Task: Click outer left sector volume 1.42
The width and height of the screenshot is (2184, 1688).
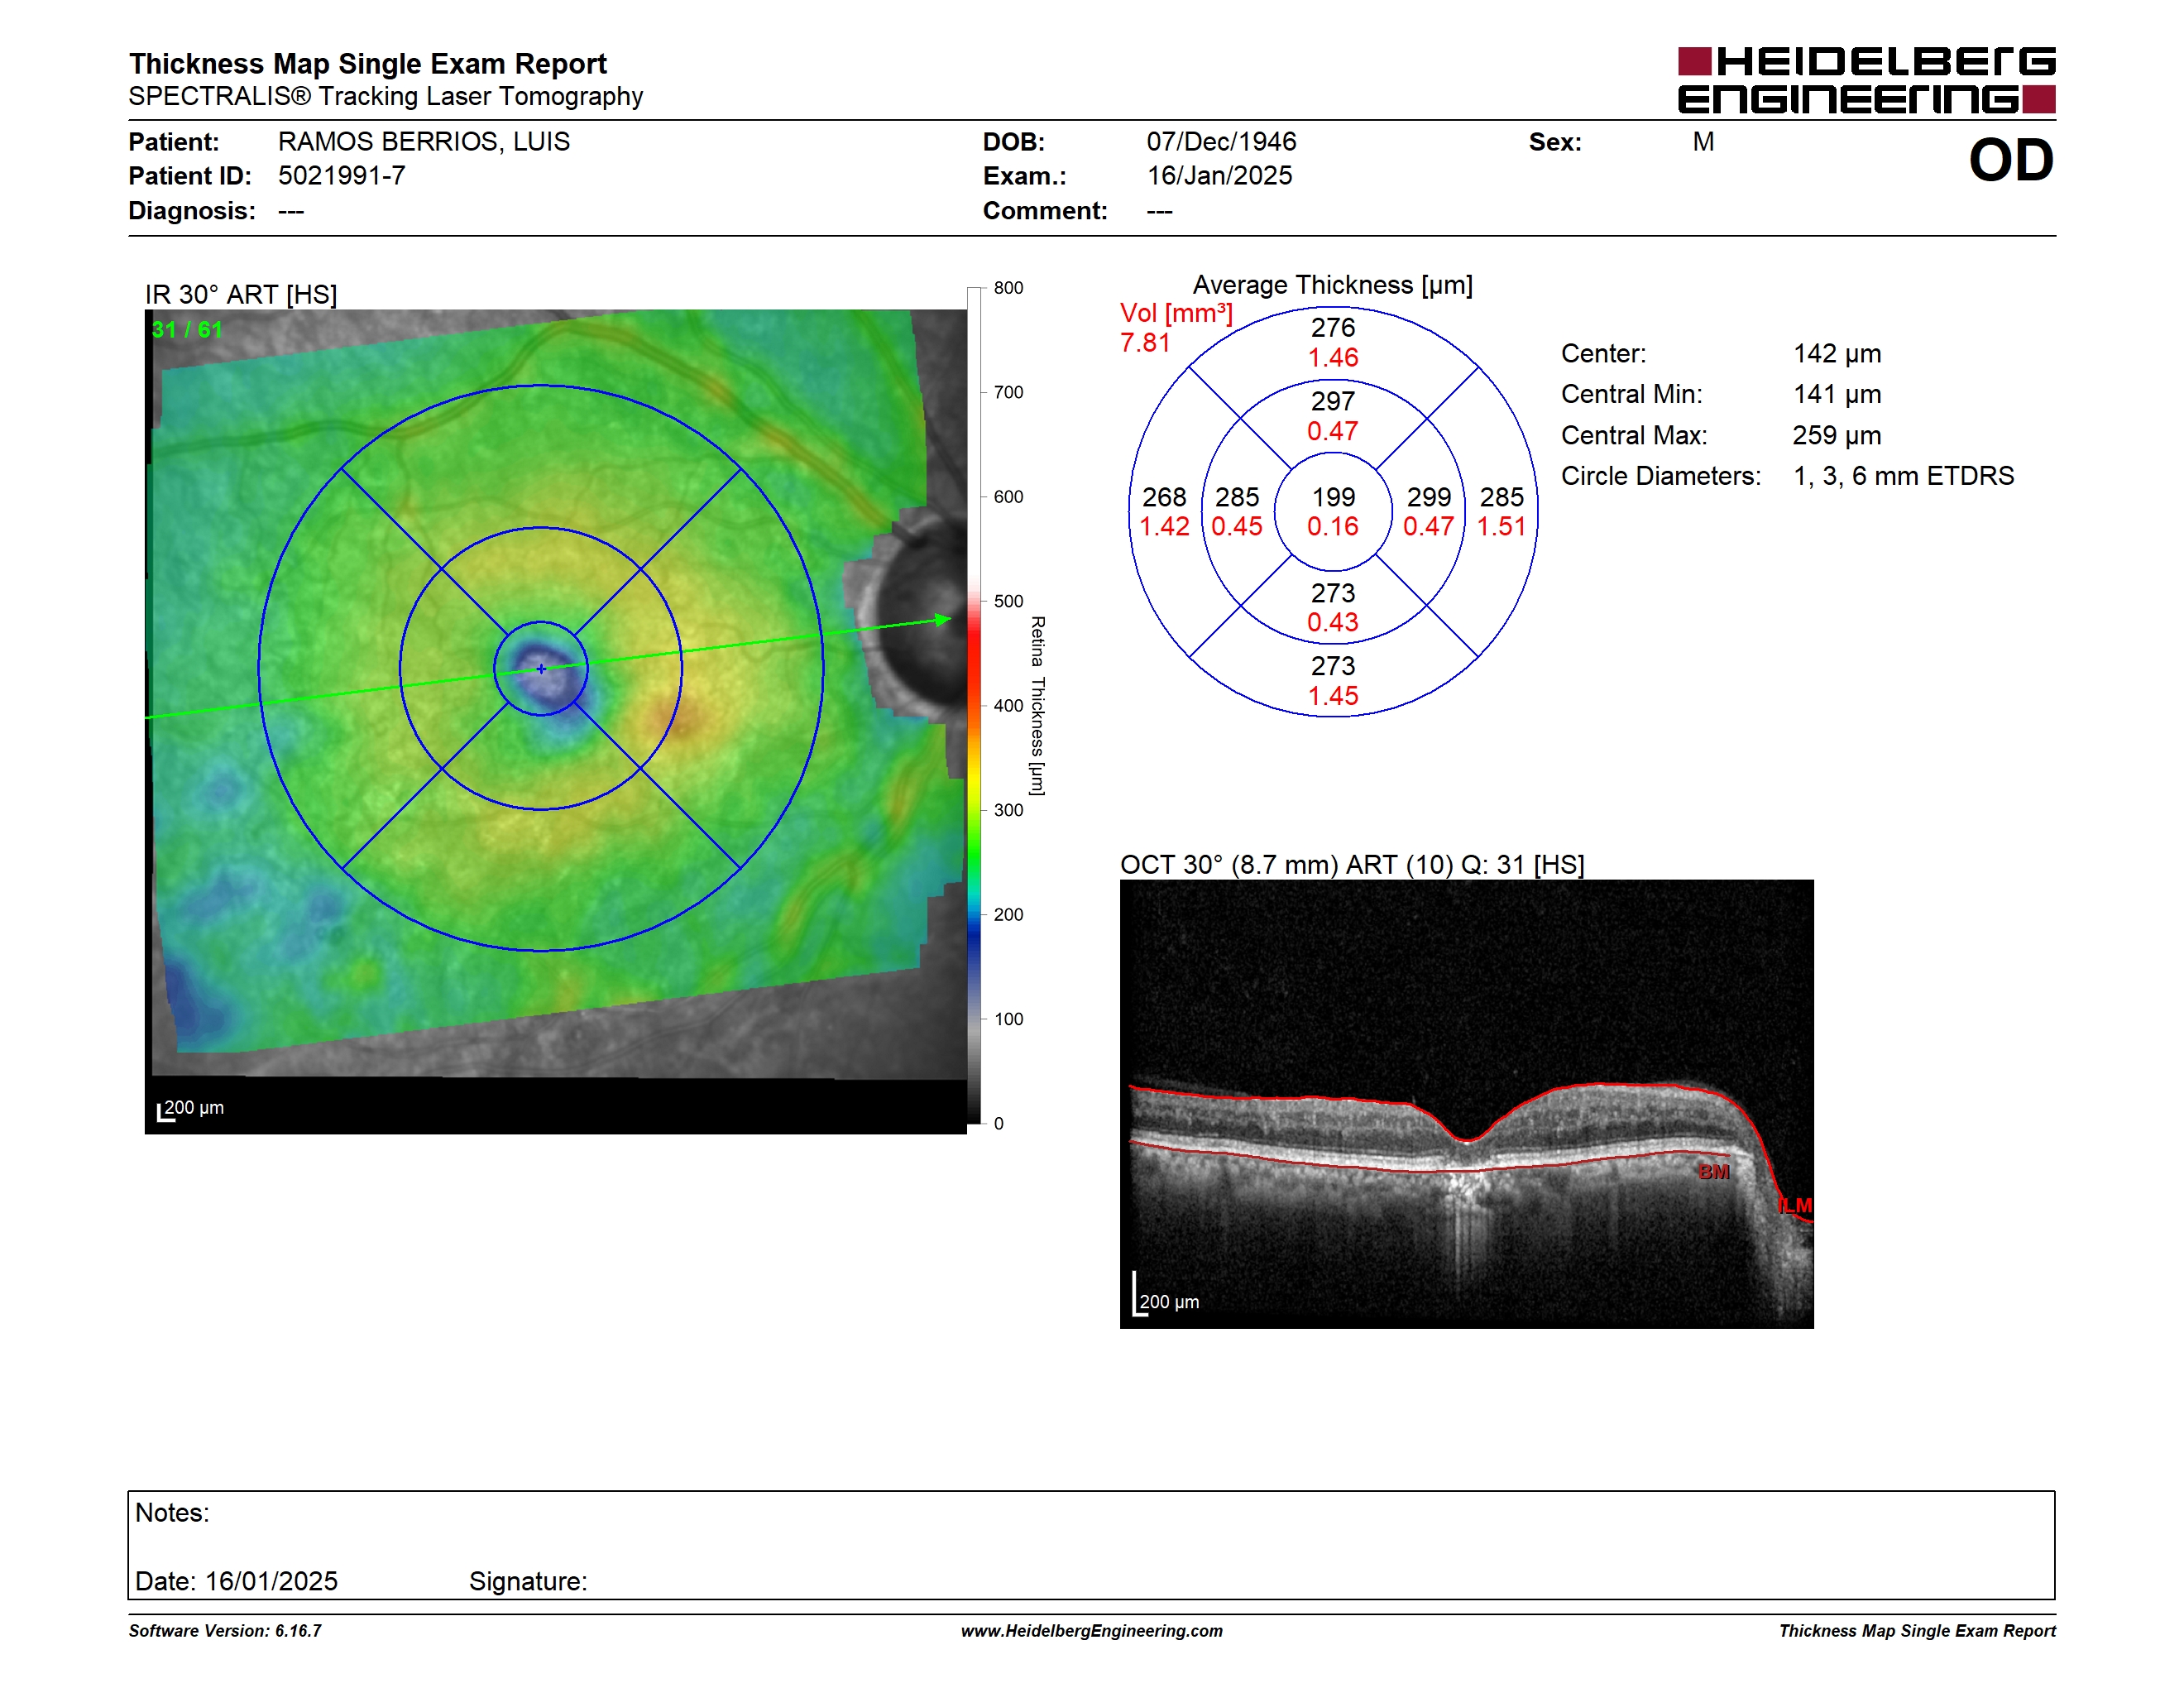Action: [1164, 526]
